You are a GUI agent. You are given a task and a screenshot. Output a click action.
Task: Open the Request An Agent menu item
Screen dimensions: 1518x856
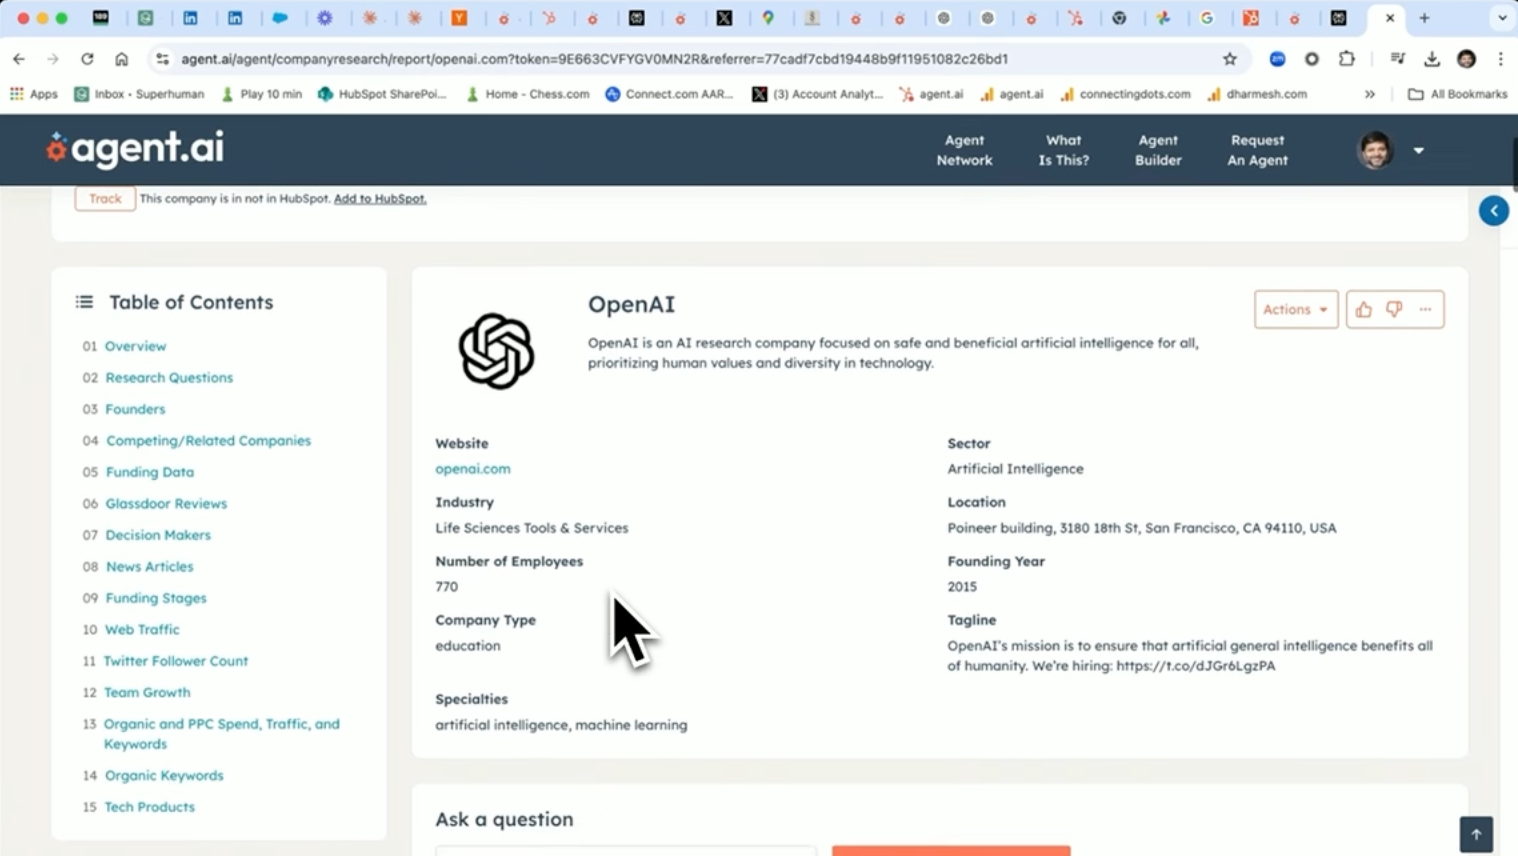pyautogui.click(x=1257, y=150)
